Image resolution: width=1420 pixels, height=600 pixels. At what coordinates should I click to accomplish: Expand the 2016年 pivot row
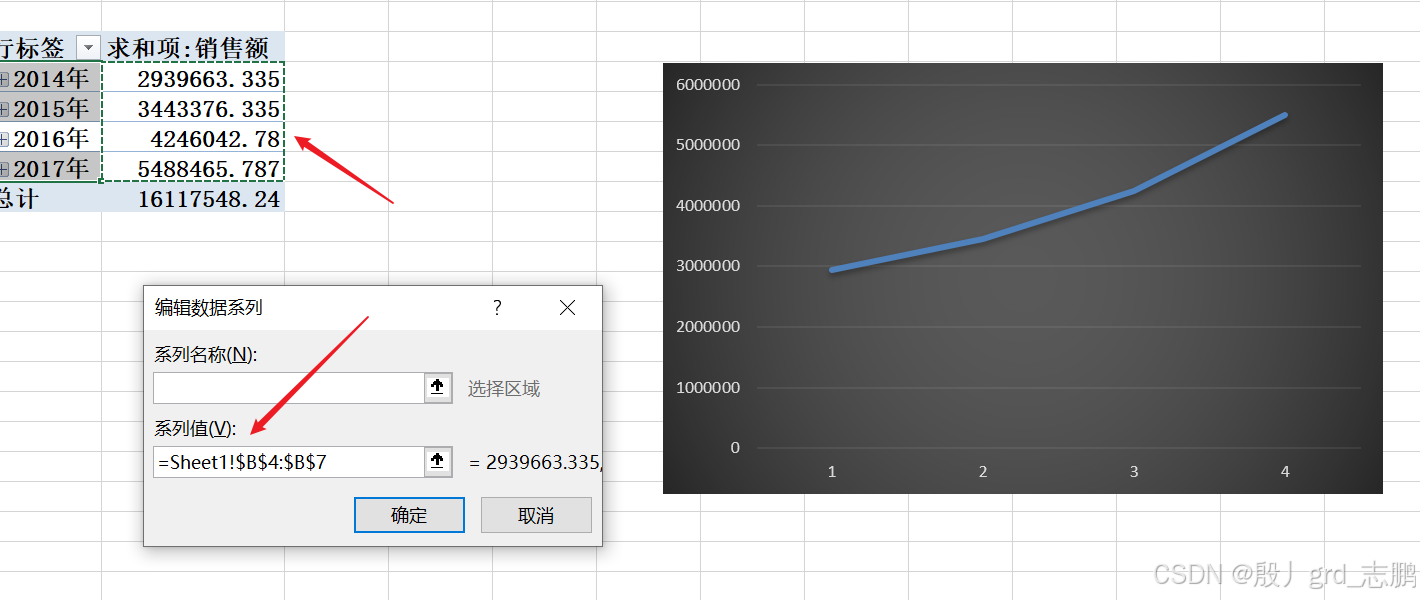coord(4,139)
